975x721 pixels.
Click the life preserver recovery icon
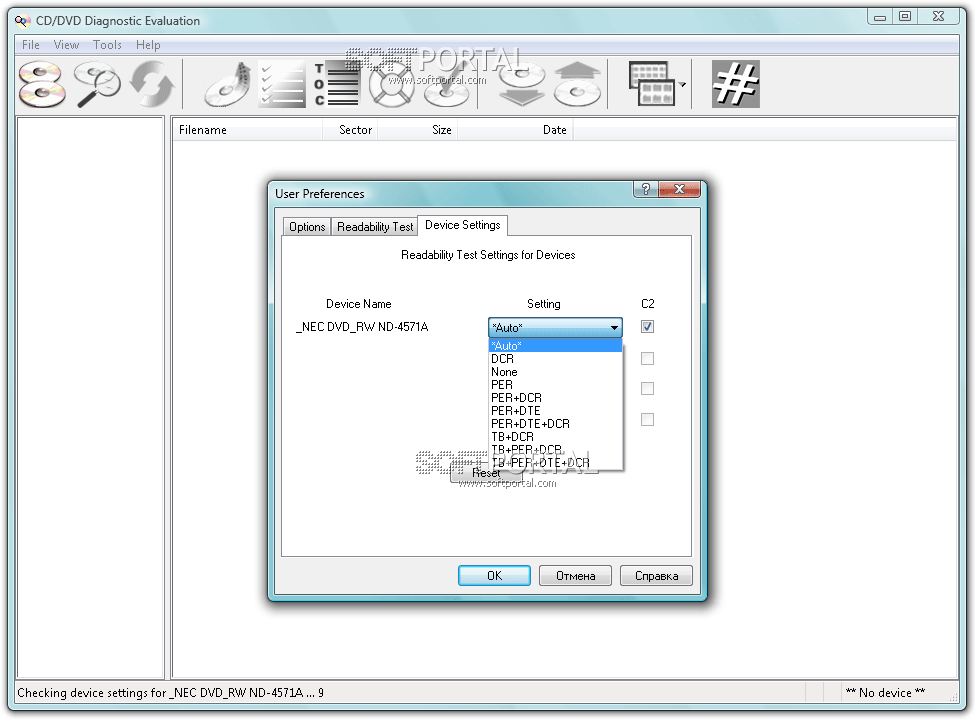(x=391, y=84)
